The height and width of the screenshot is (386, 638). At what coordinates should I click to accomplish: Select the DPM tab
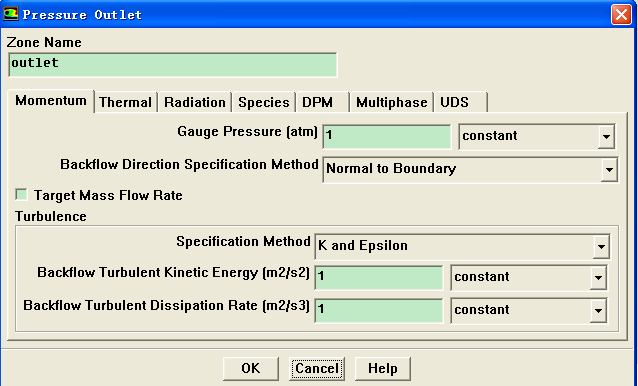click(x=321, y=102)
